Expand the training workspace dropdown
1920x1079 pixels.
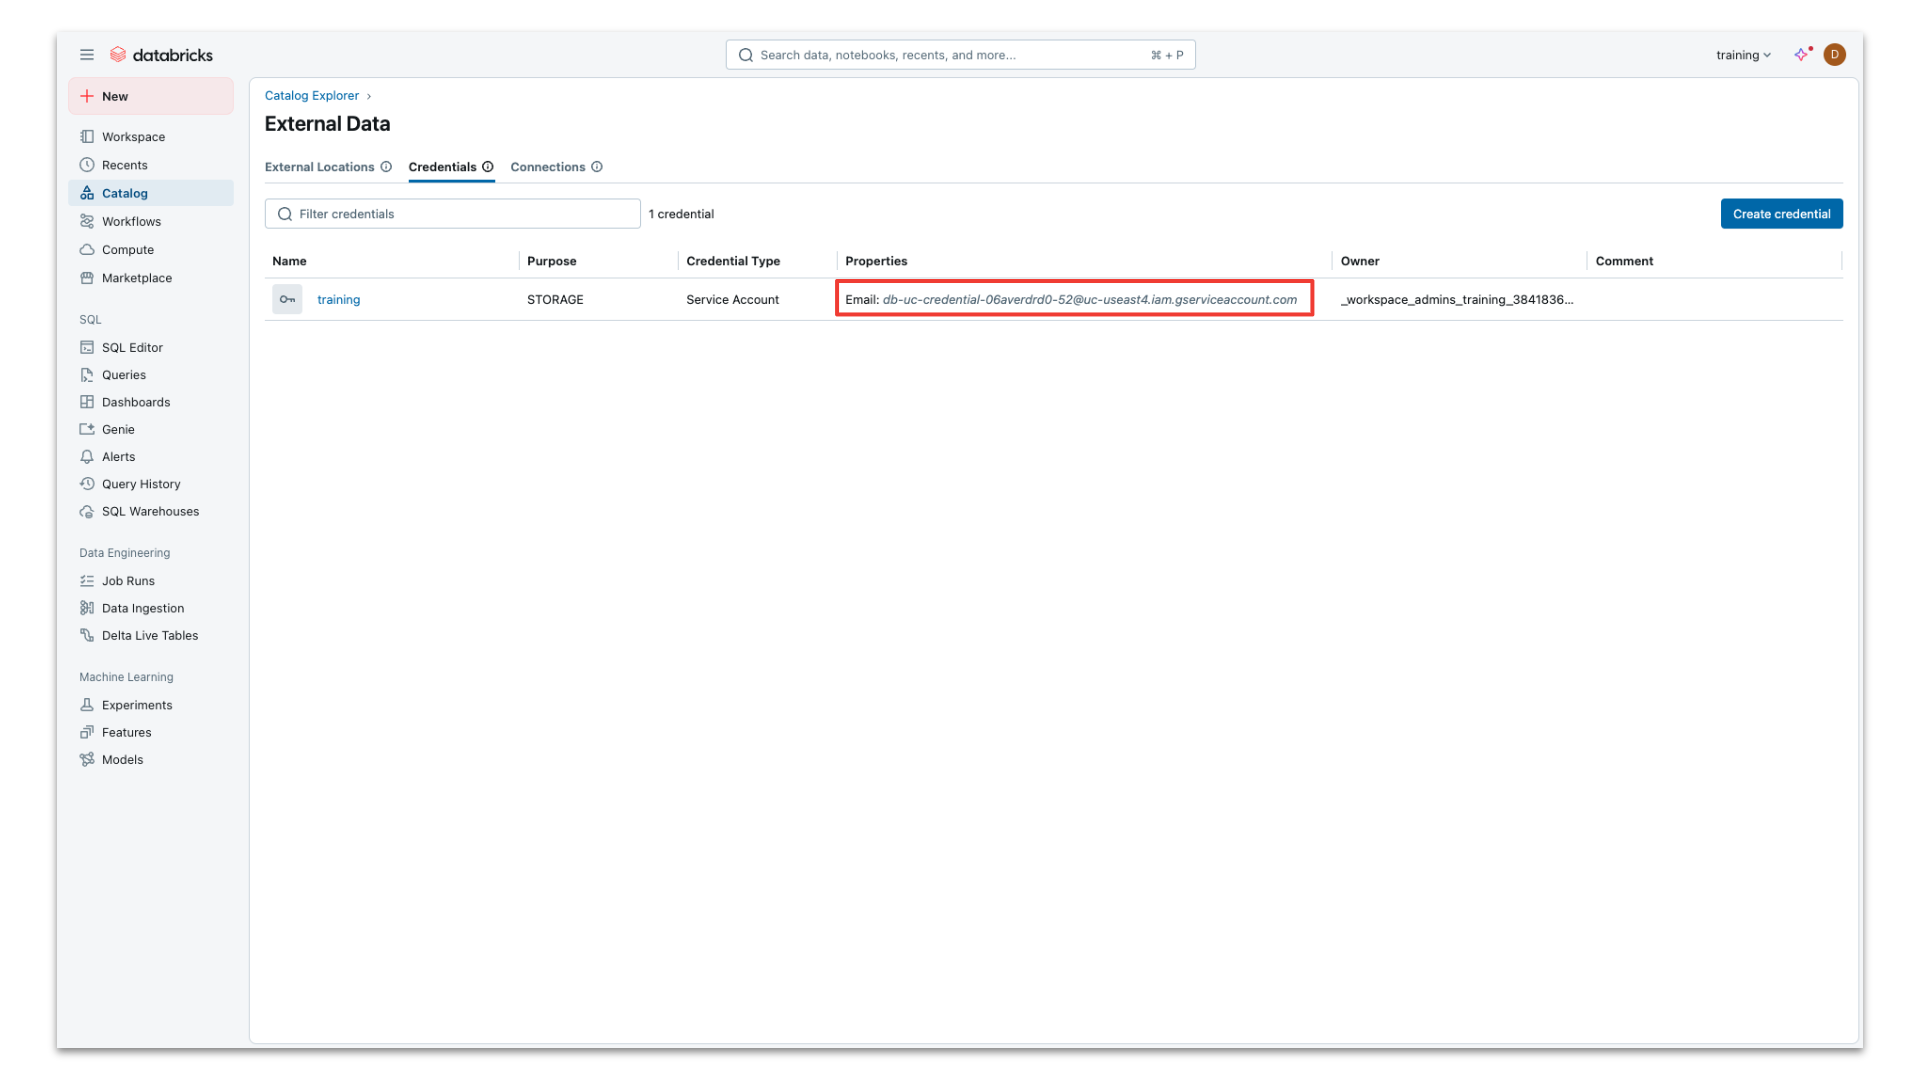1743,55
